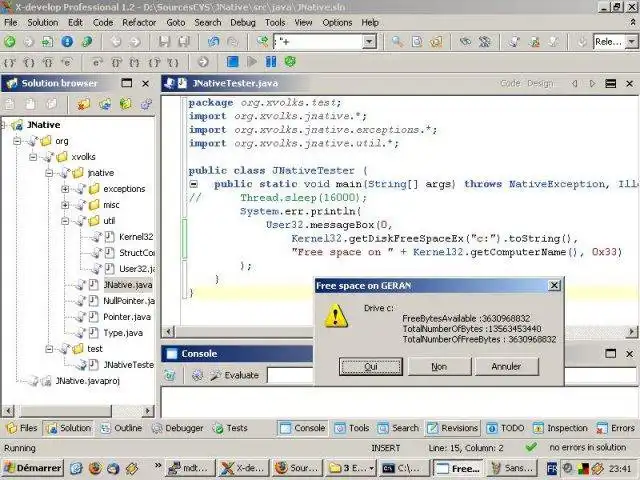
Task: Switch to C:\ command prompt taskbar item
Action: tap(404, 468)
